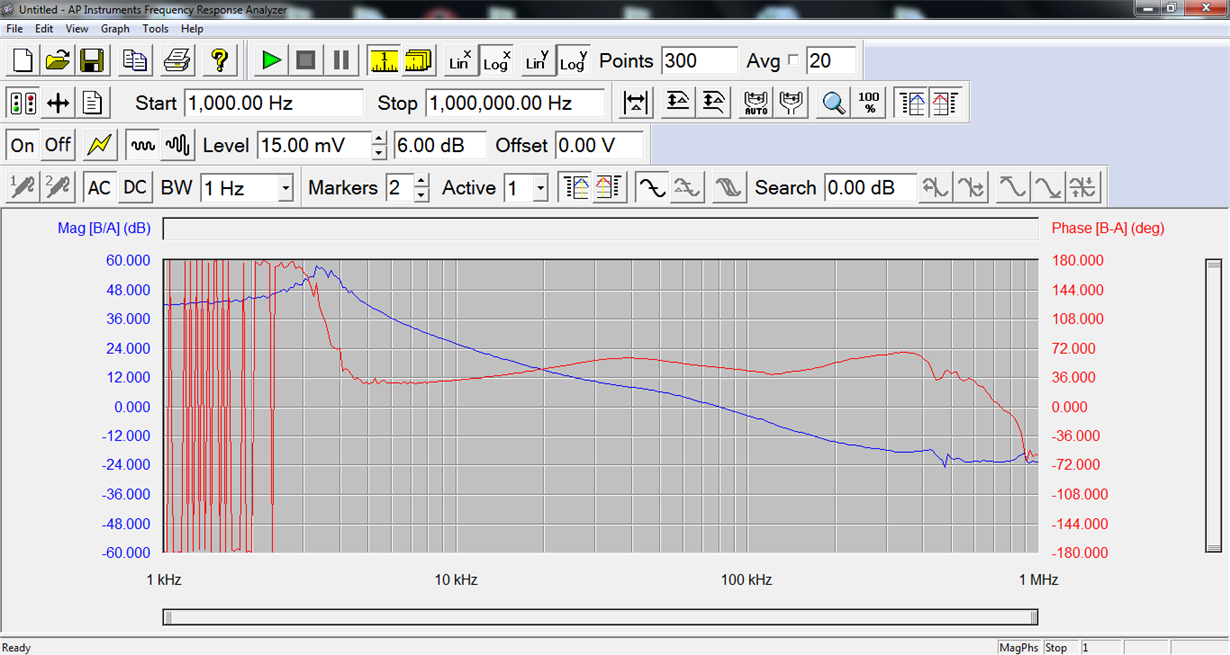Edit the Search field showing 0.00 dB

point(870,188)
